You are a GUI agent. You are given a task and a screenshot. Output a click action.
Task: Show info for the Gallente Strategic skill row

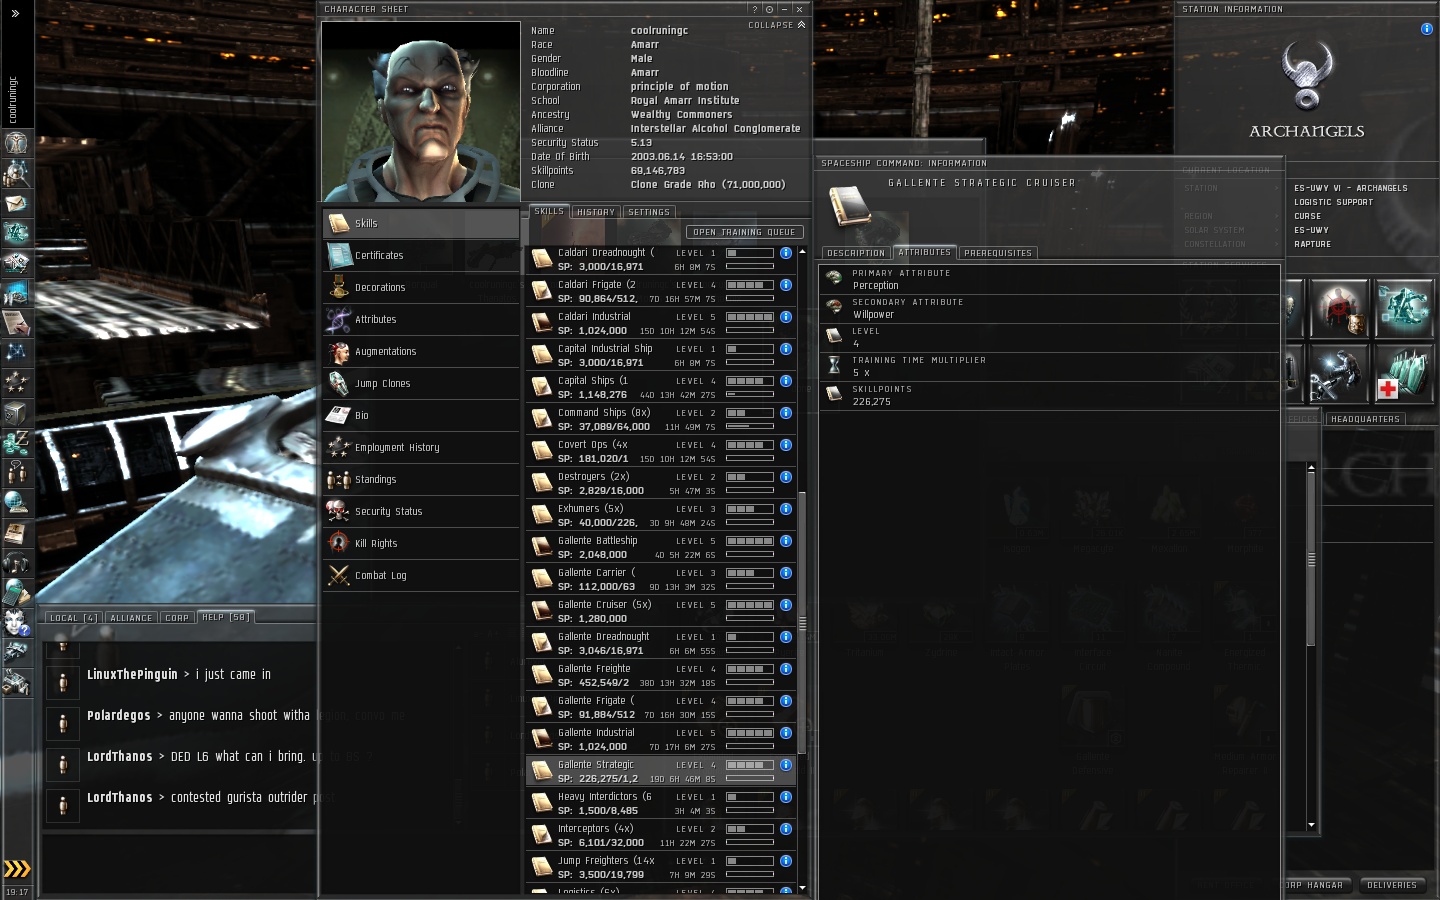[x=786, y=765]
